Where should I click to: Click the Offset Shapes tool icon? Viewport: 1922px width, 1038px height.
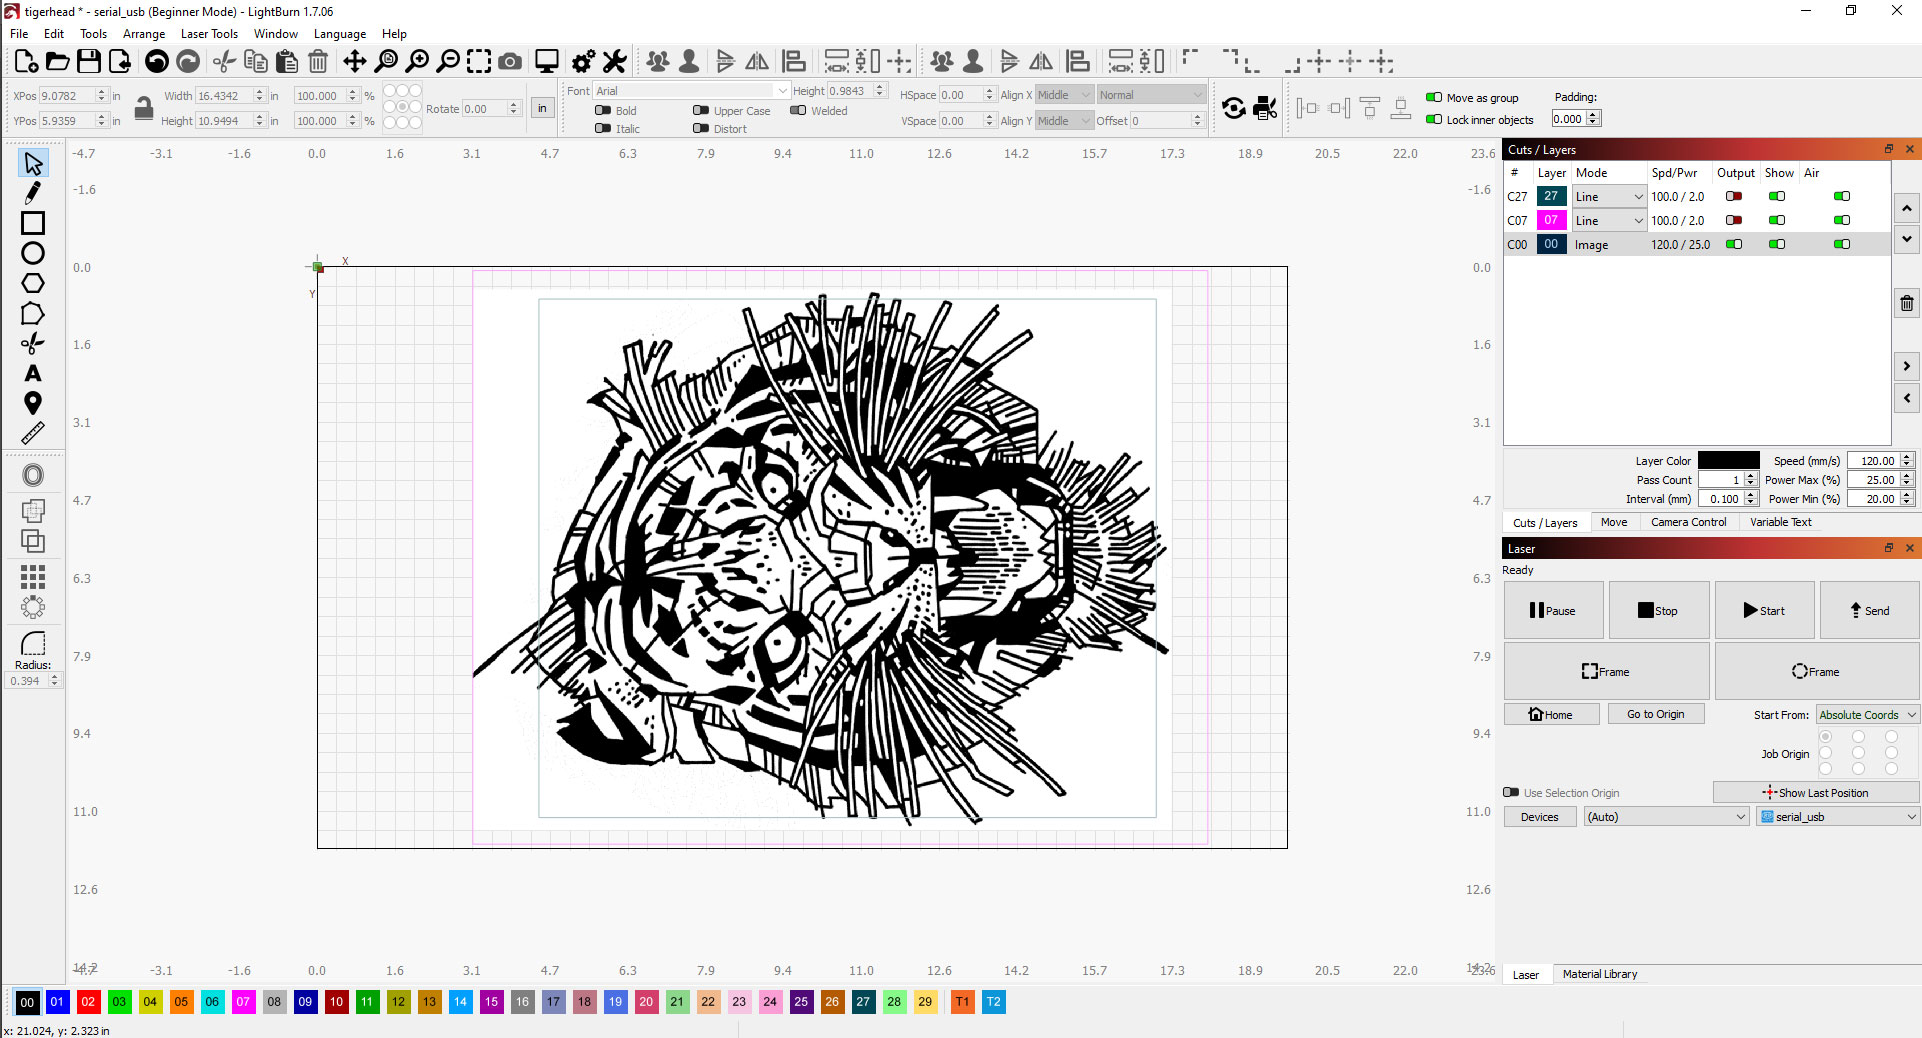pos(33,475)
